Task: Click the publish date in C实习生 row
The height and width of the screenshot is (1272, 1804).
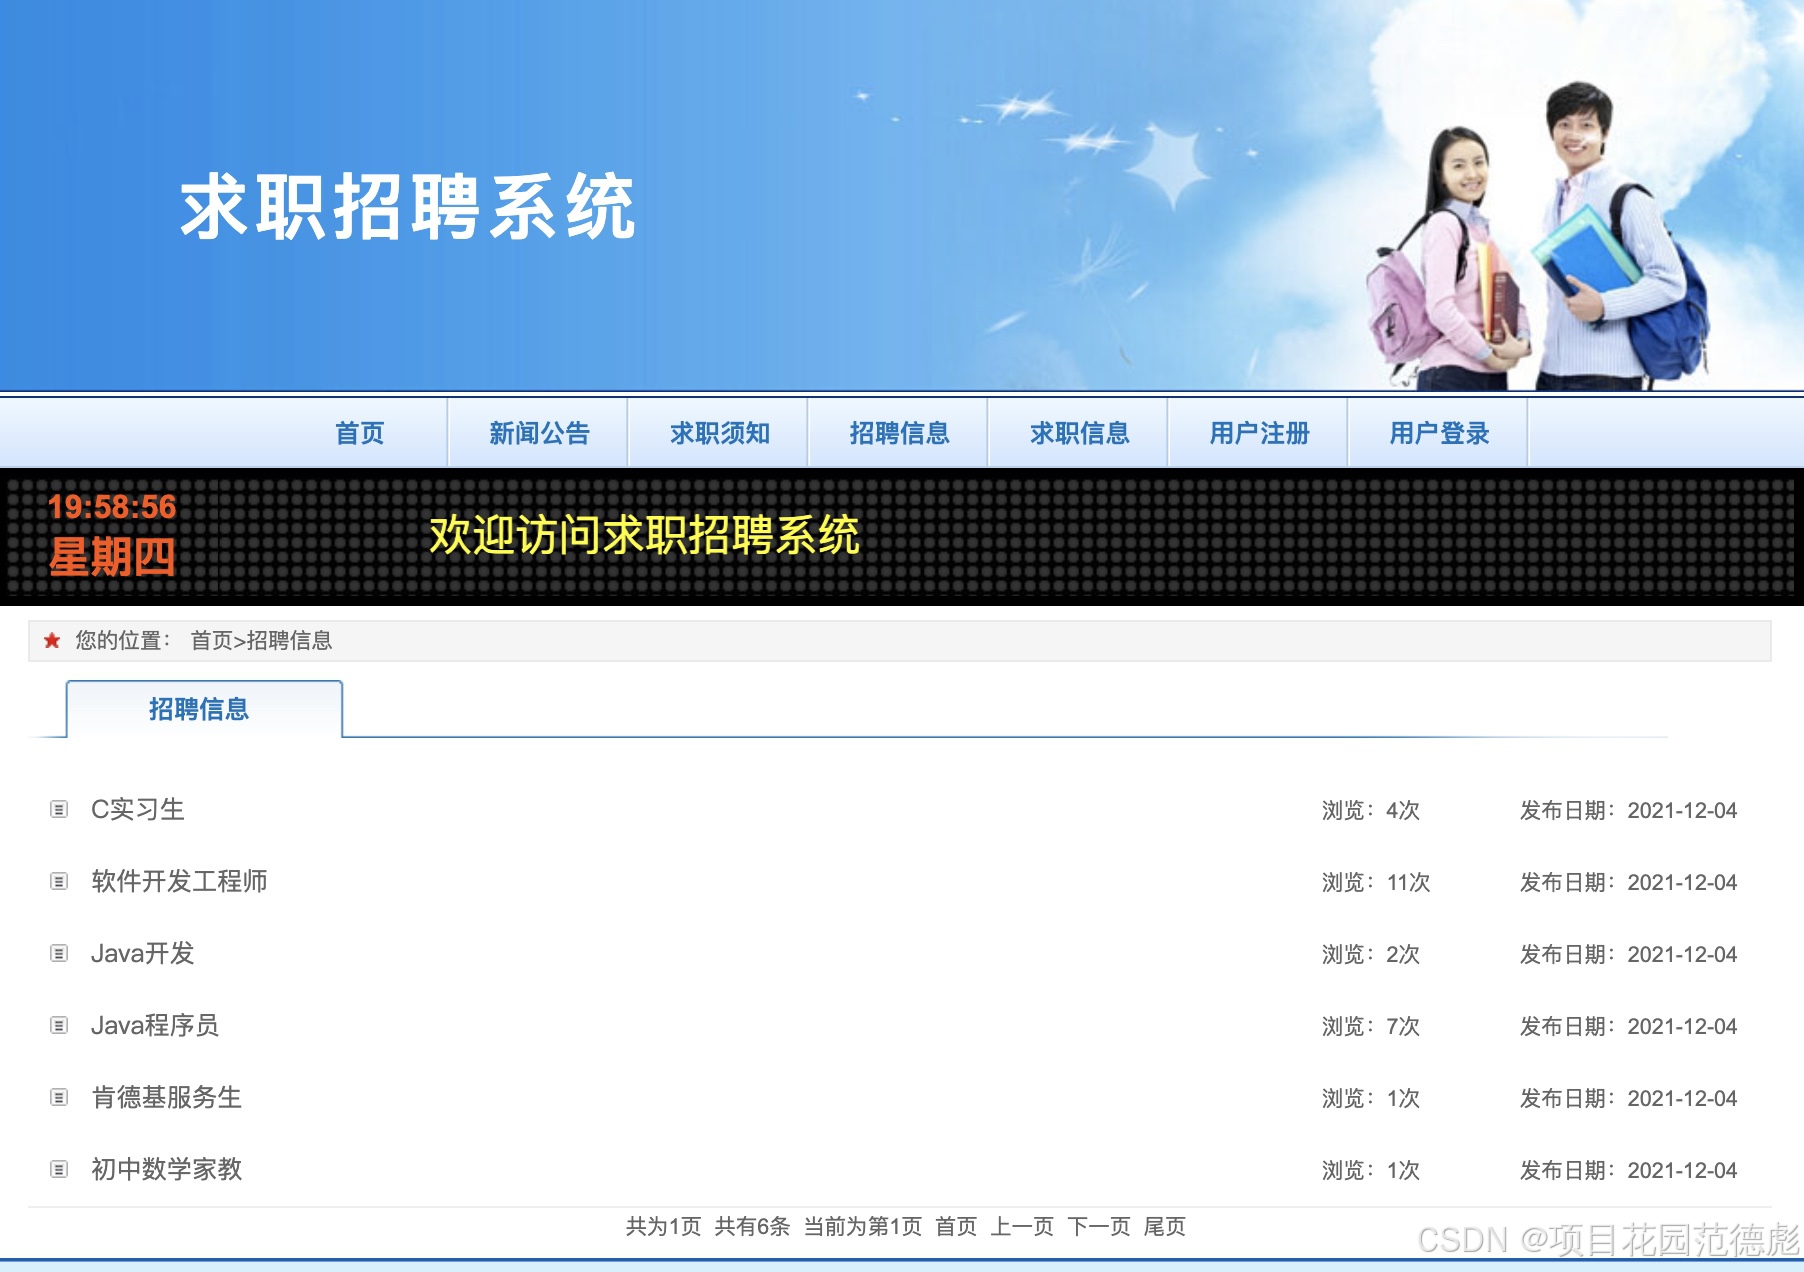Action: (x=1629, y=810)
